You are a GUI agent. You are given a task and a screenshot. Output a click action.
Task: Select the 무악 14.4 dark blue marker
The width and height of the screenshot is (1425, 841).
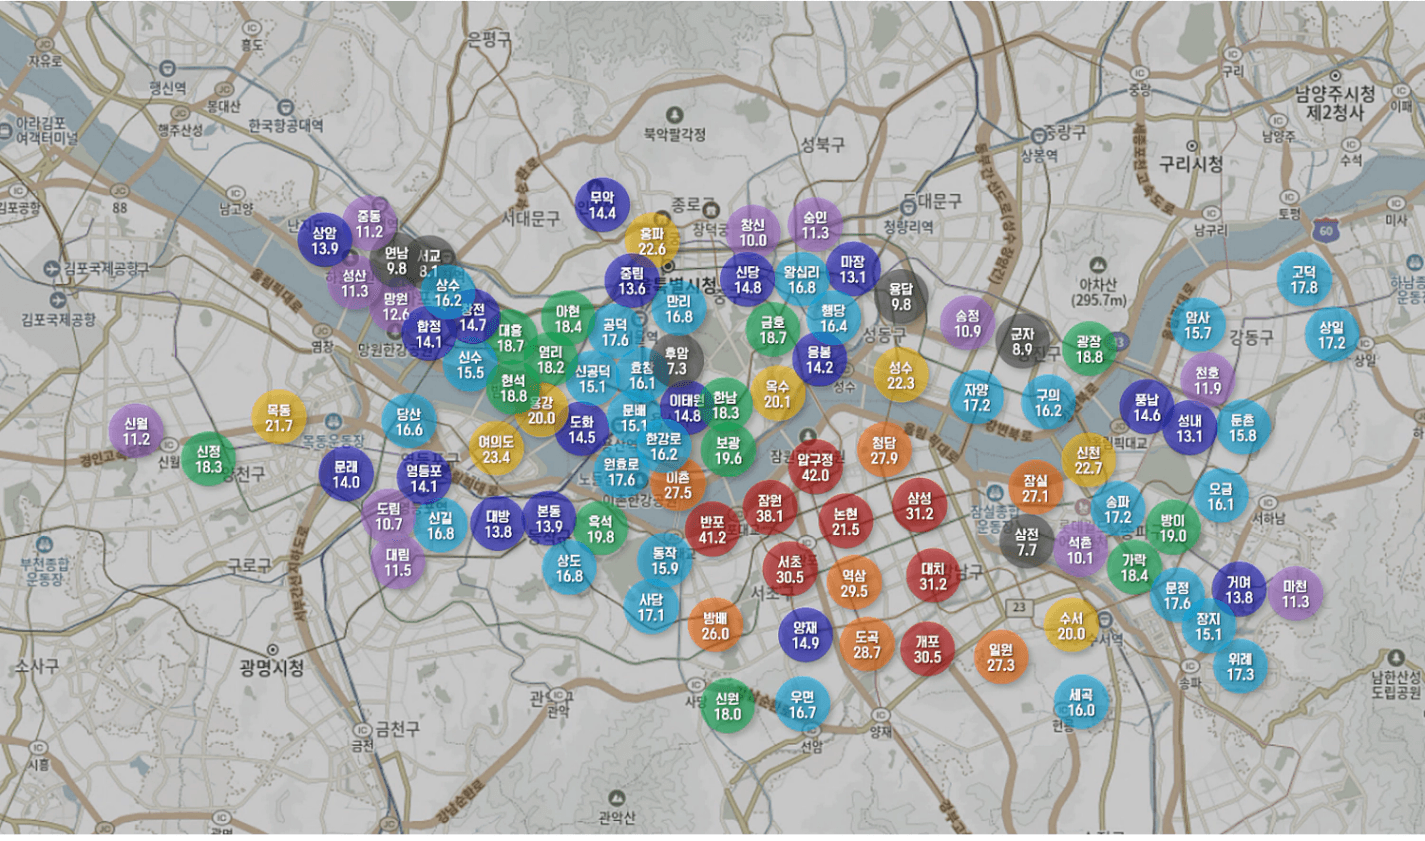602,205
